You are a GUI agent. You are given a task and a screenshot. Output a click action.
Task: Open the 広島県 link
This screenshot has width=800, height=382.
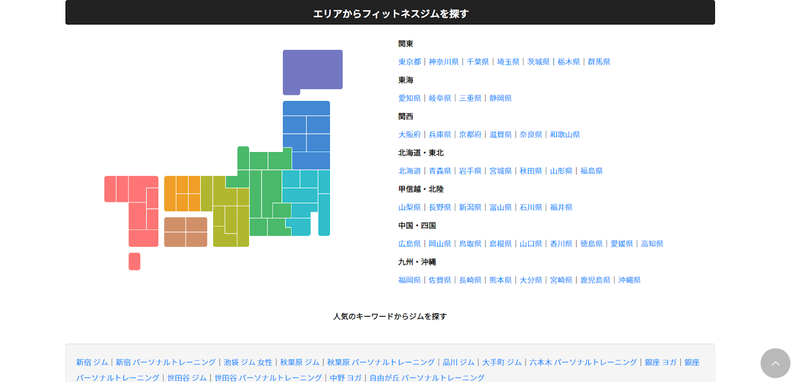pyautogui.click(x=410, y=244)
